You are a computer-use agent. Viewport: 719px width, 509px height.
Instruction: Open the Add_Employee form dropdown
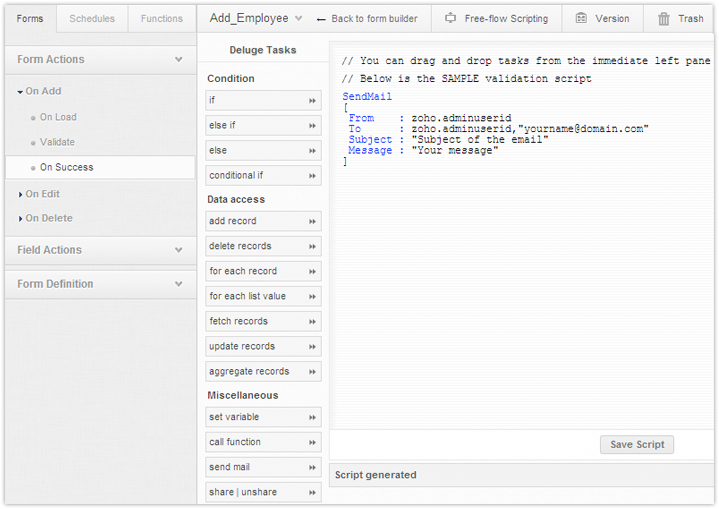tap(298, 18)
